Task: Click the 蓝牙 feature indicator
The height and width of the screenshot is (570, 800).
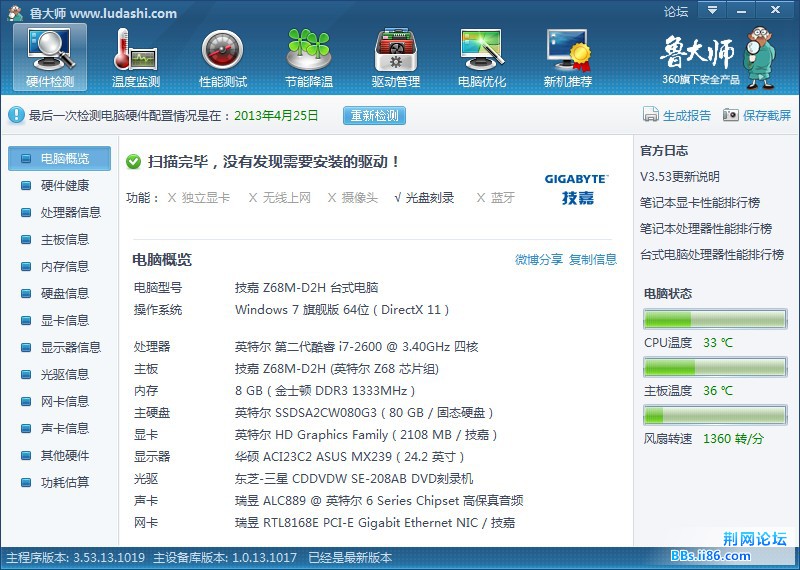Action: pyautogui.click(x=495, y=197)
